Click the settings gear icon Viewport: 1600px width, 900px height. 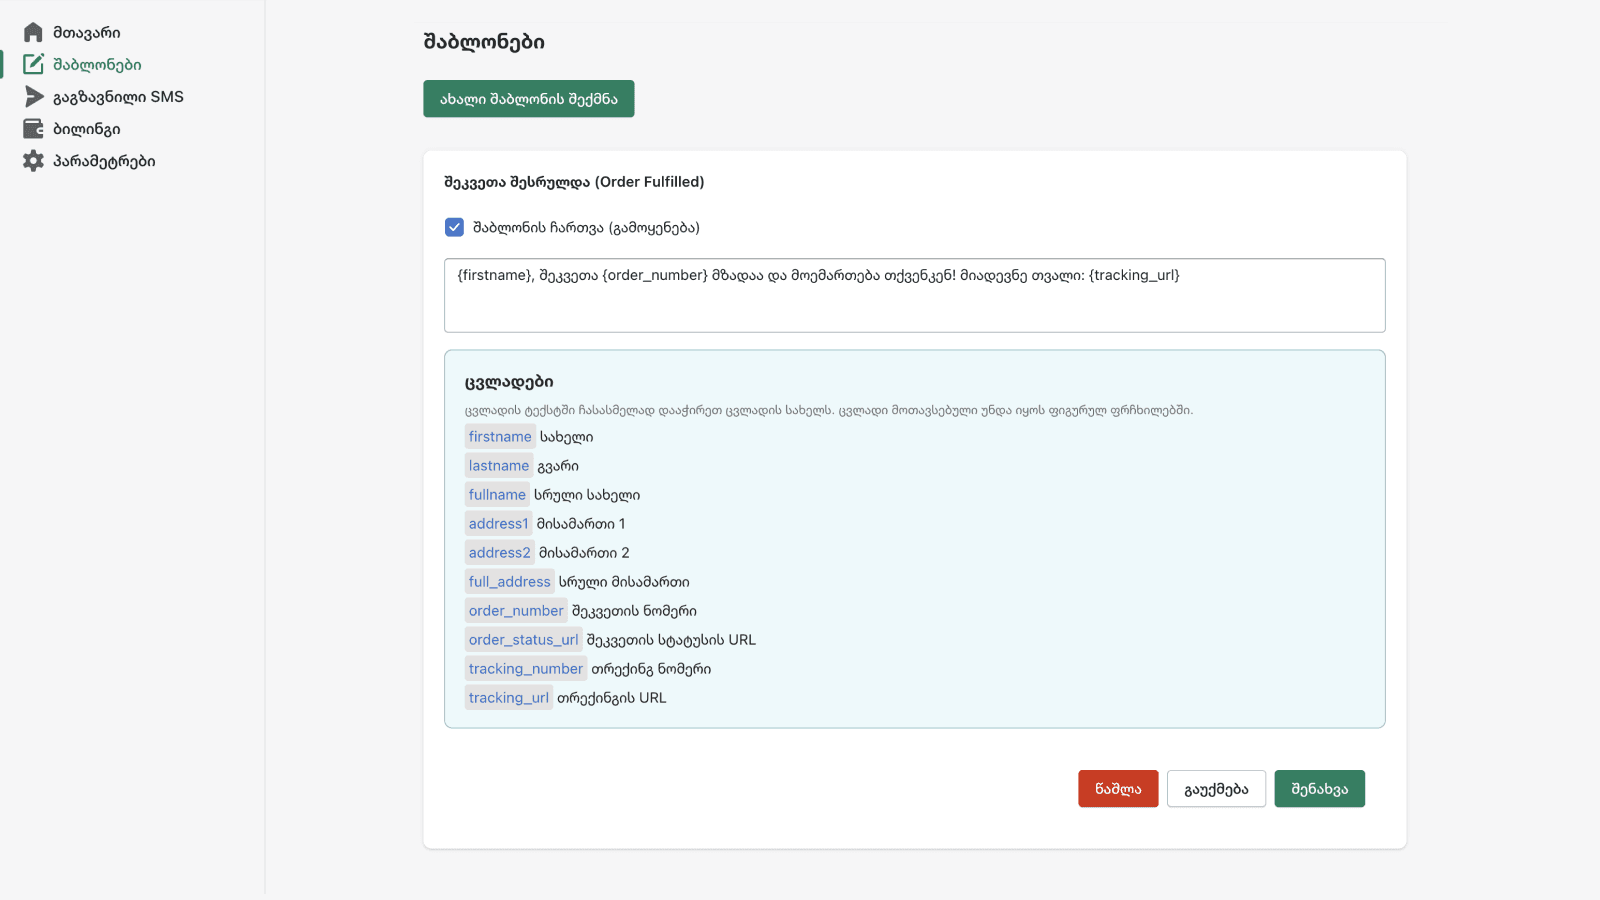click(33, 161)
